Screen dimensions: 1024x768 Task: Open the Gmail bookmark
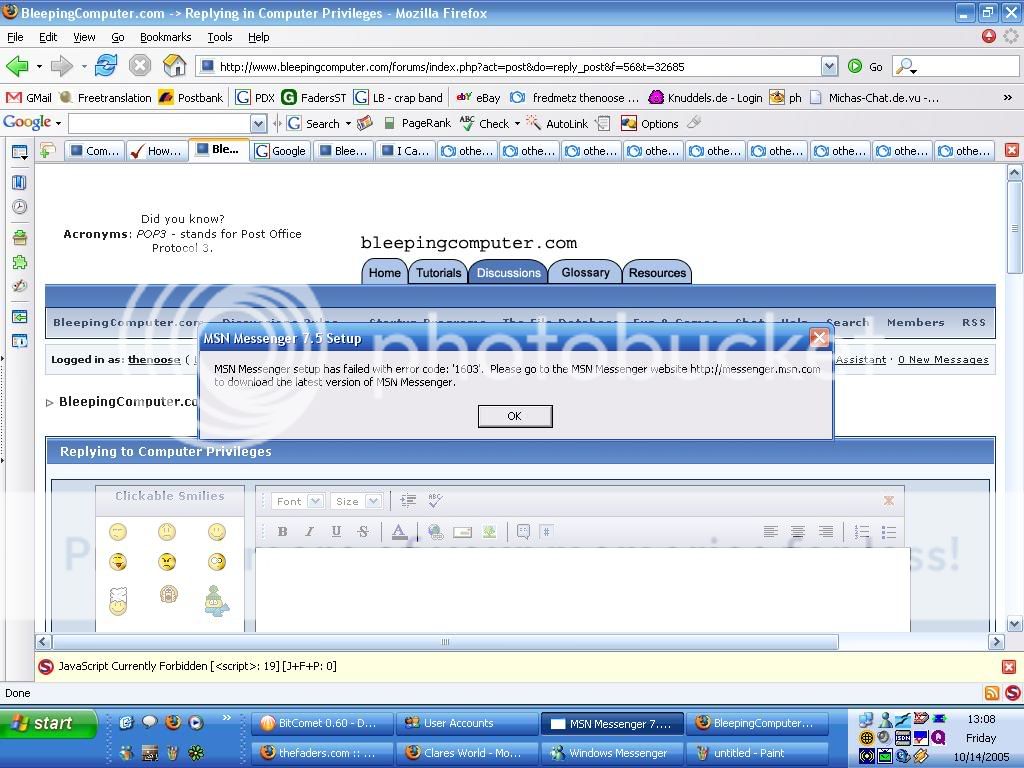[x=29, y=98]
